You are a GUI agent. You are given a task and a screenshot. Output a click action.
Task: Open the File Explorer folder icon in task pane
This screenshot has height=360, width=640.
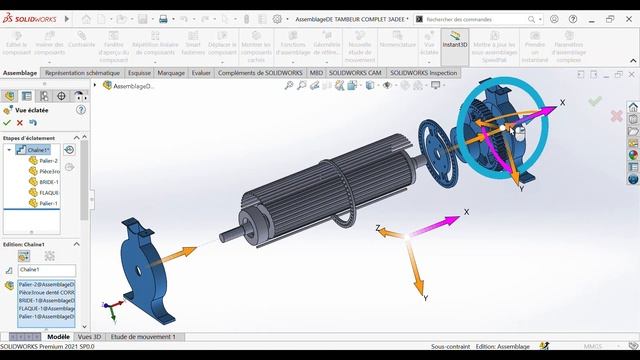pos(633,131)
